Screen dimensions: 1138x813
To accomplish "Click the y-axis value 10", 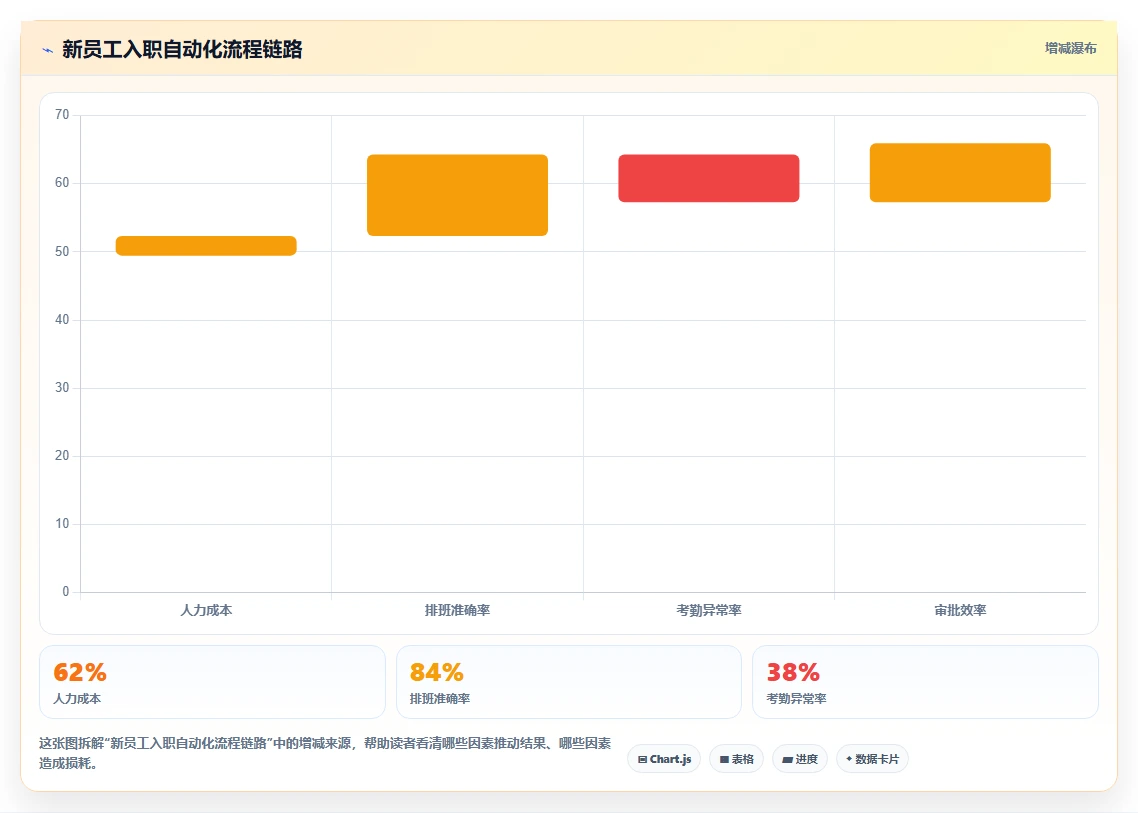I will (x=62, y=523).
